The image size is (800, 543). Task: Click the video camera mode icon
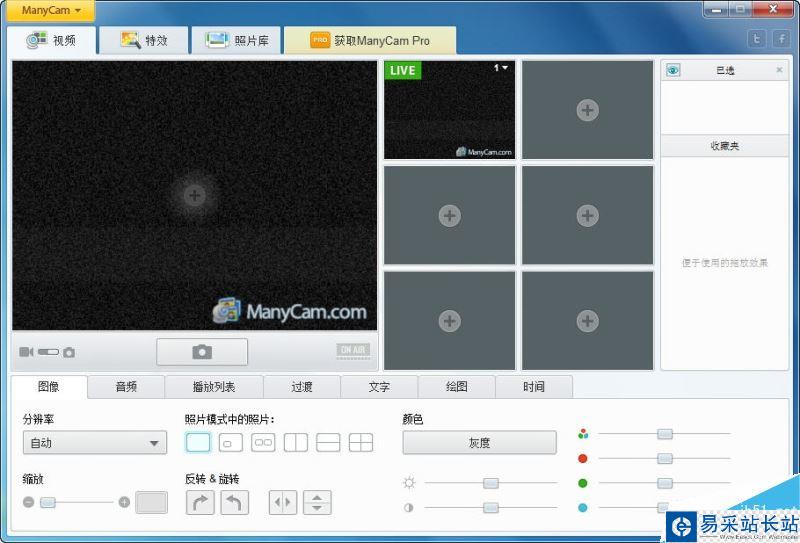tap(26, 352)
